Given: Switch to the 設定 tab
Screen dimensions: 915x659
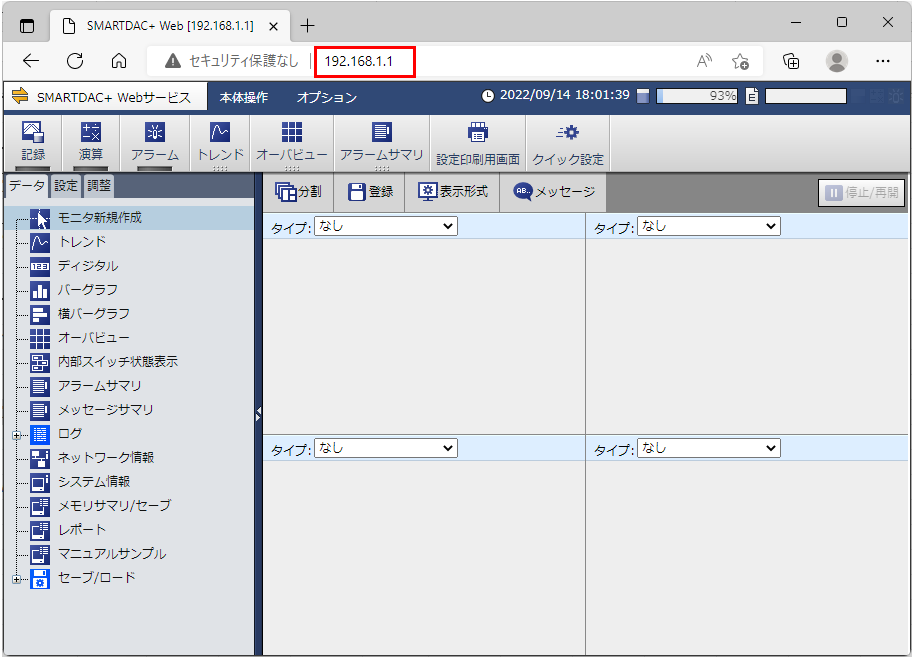Looking at the screenshot, I should [x=66, y=185].
